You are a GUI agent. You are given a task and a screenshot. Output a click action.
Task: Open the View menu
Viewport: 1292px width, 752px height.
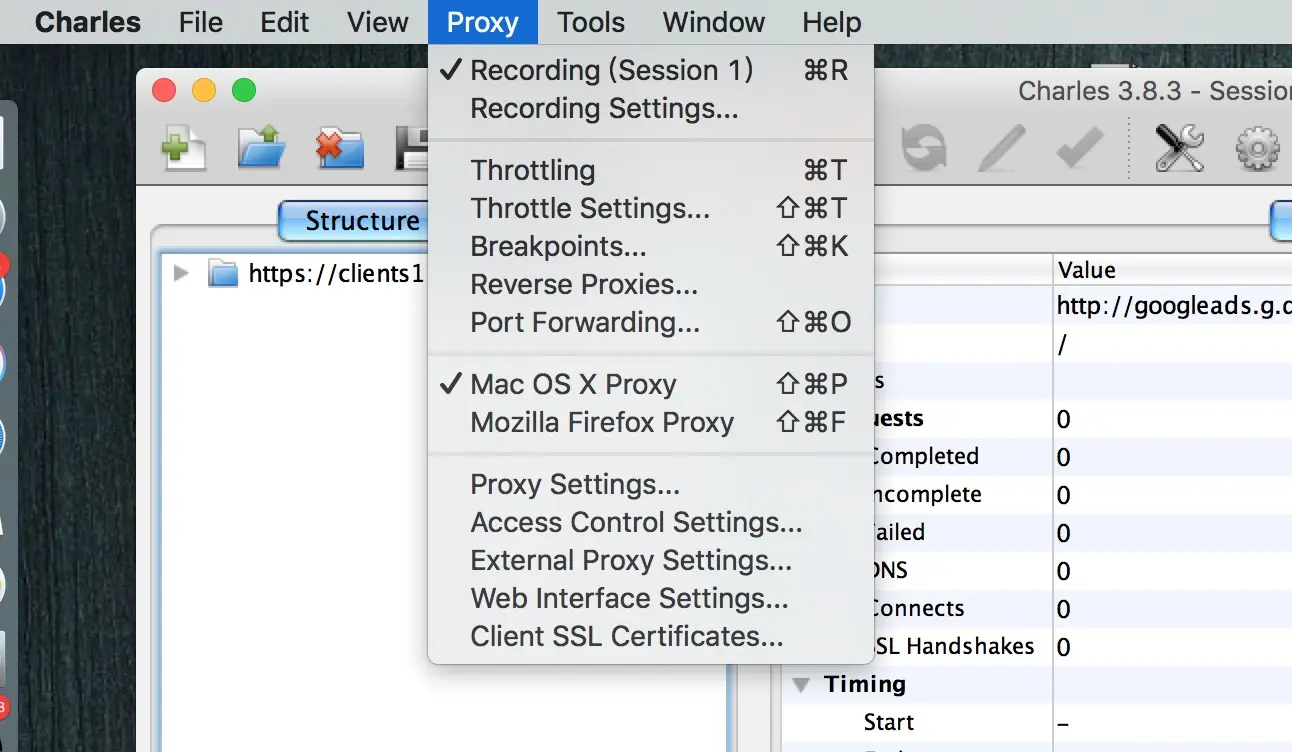(x=377, y=22)
